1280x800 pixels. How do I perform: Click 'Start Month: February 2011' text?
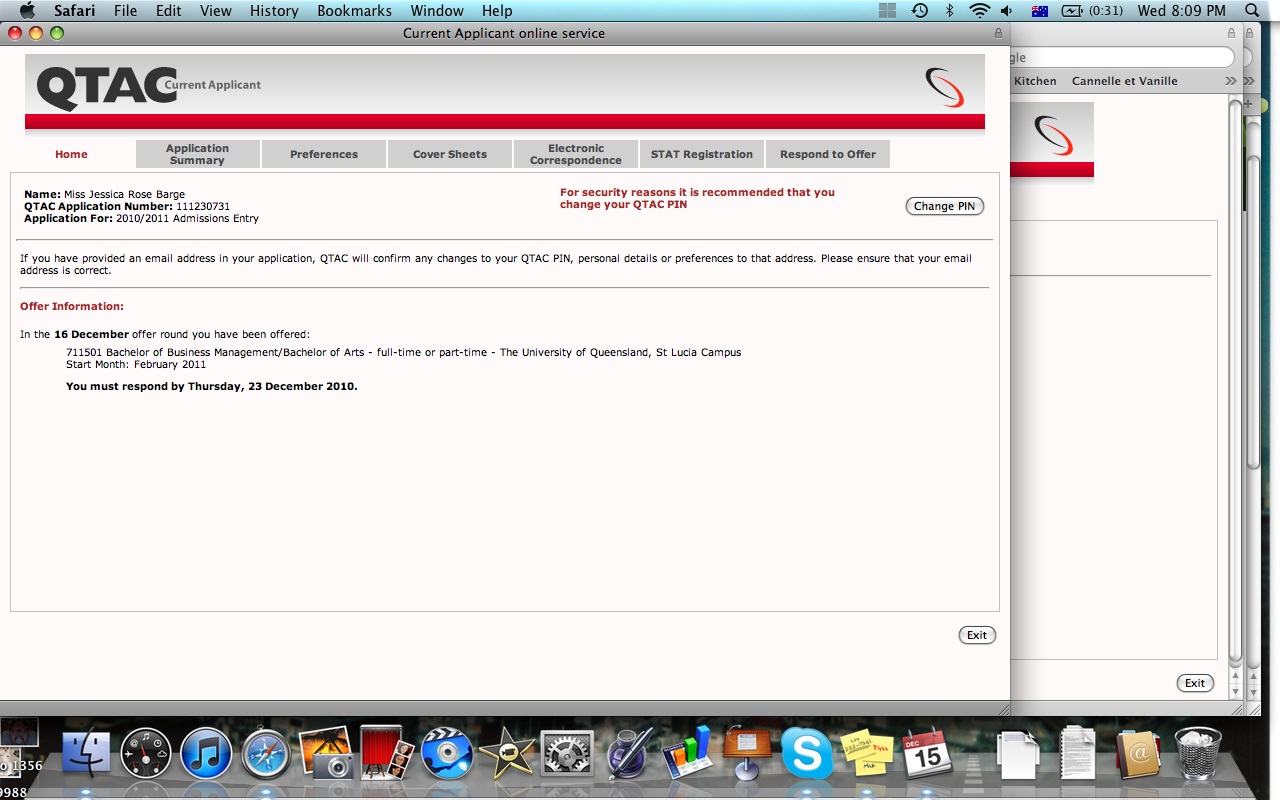(x=136, y=364)
